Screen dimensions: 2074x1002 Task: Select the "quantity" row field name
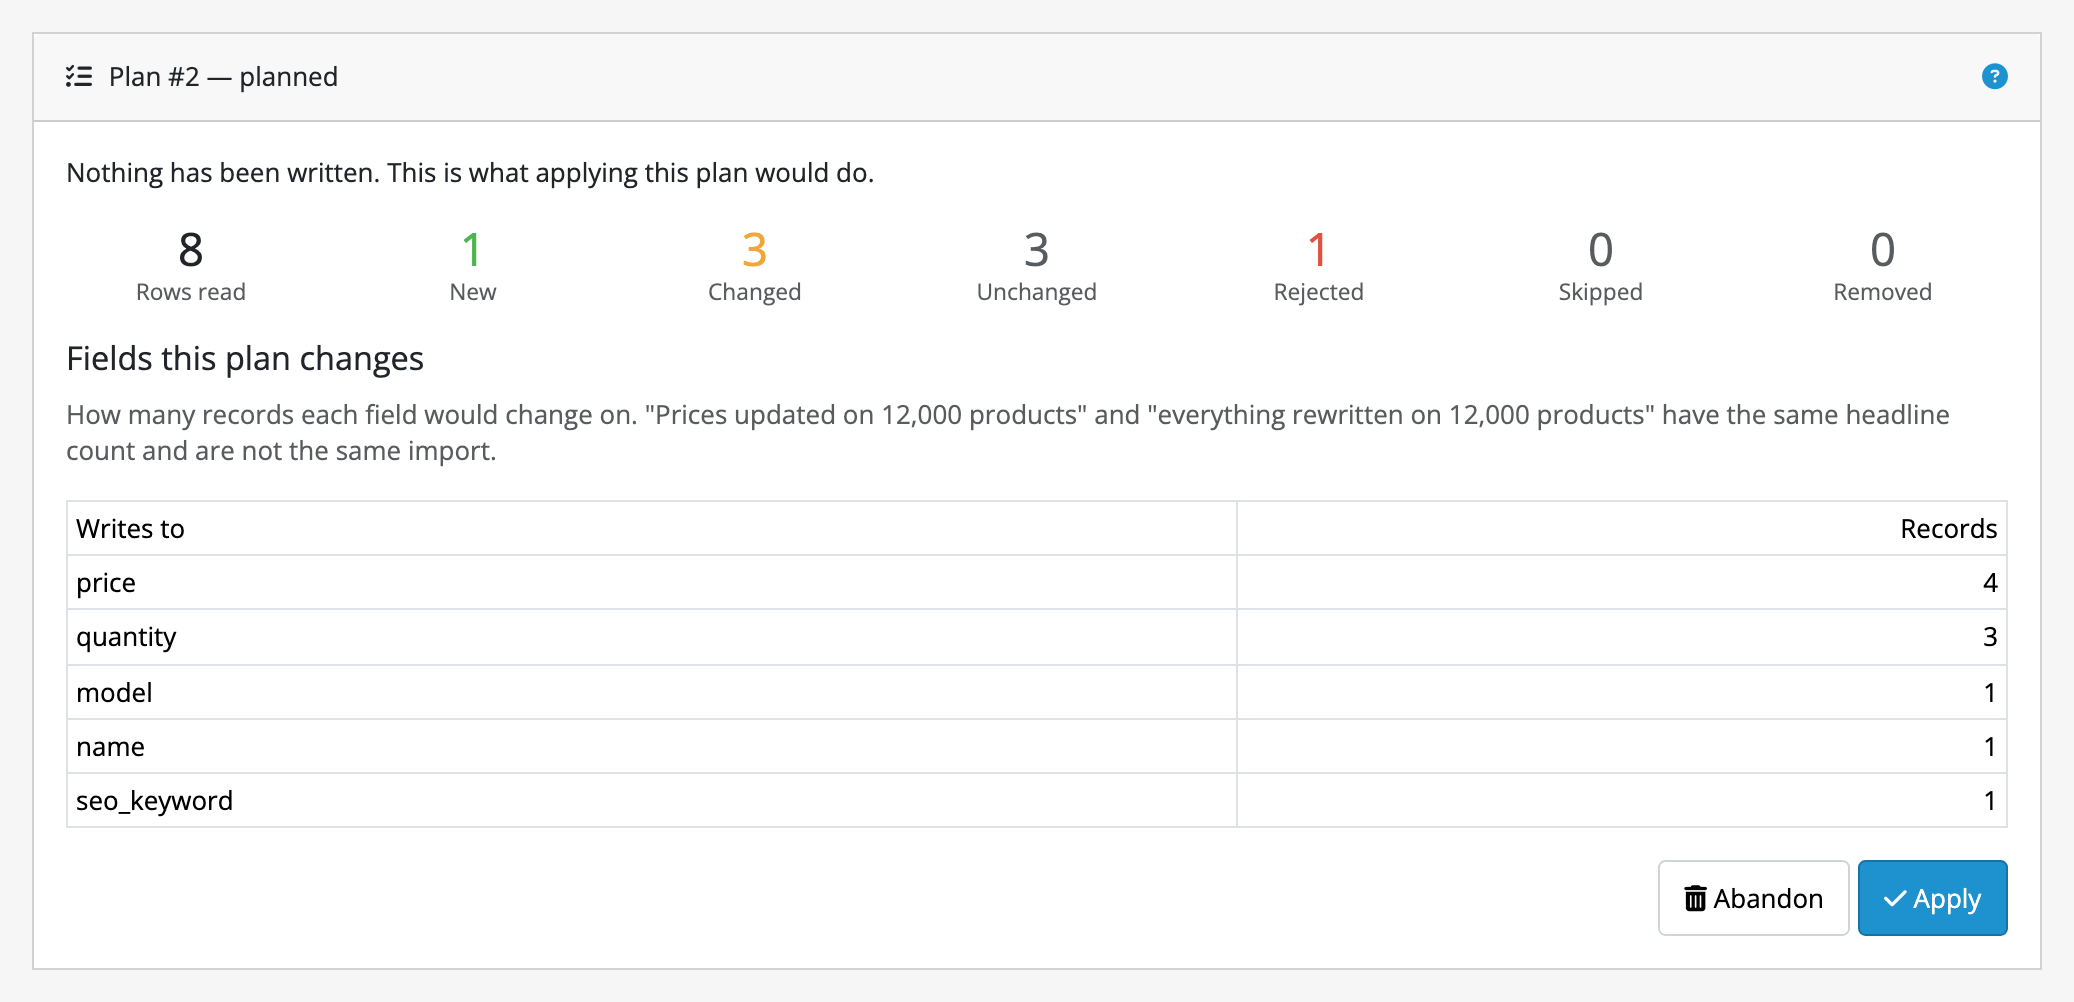[x=126, y=637]
